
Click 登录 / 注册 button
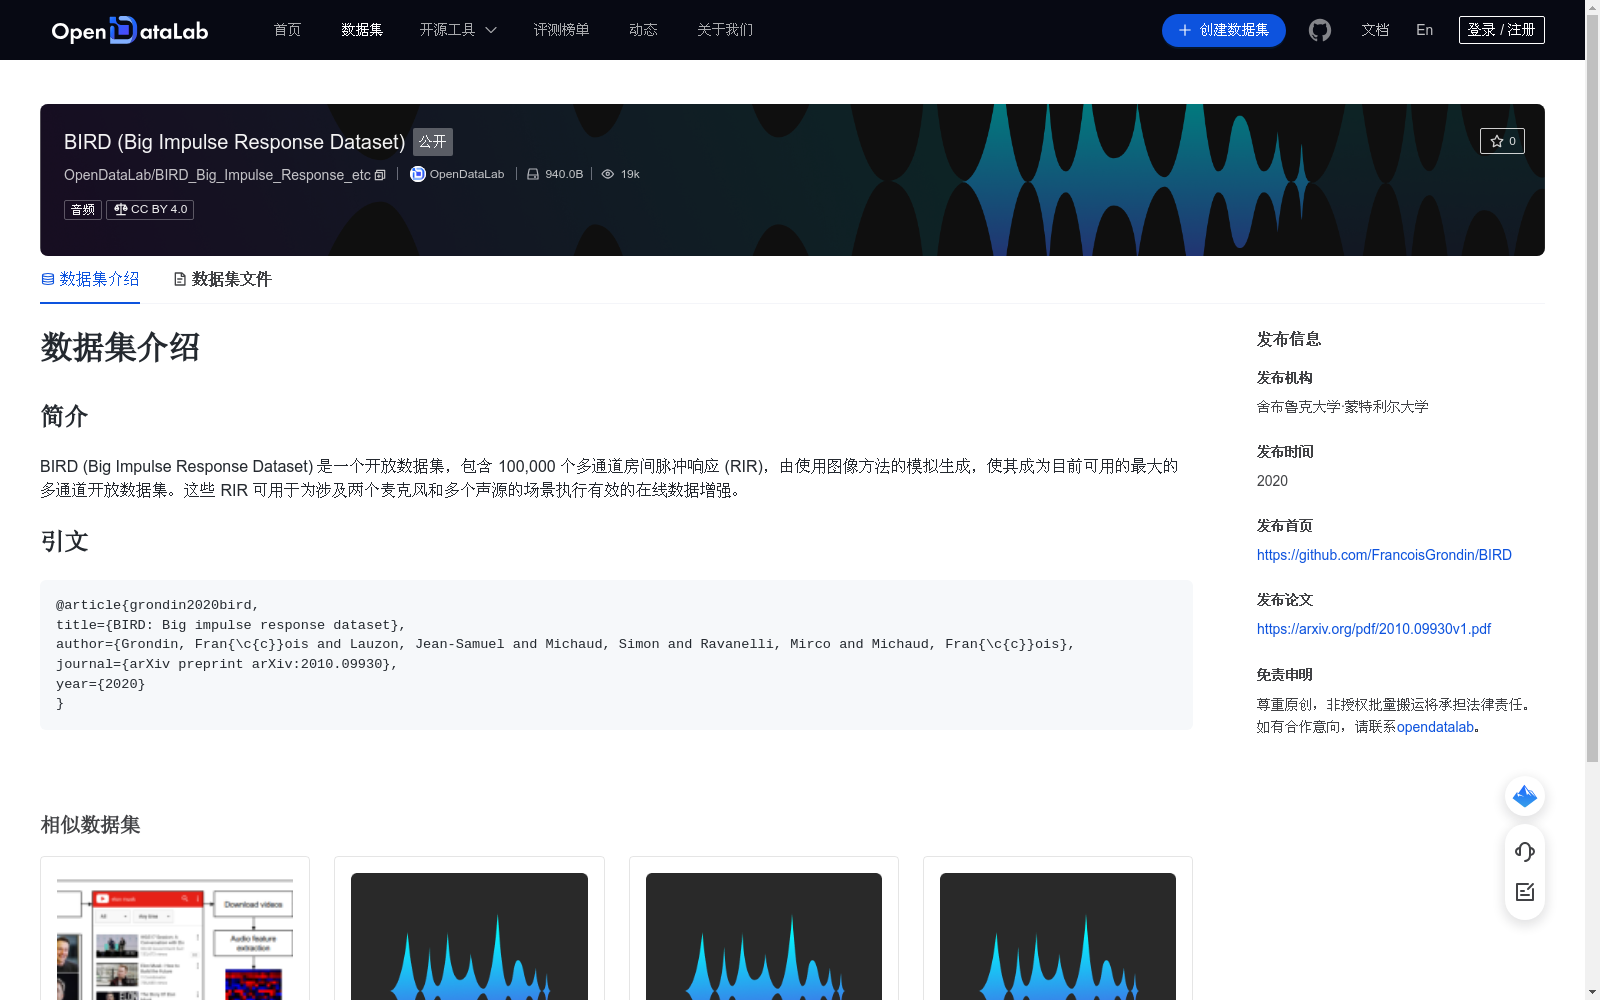tap(1502, 30)
